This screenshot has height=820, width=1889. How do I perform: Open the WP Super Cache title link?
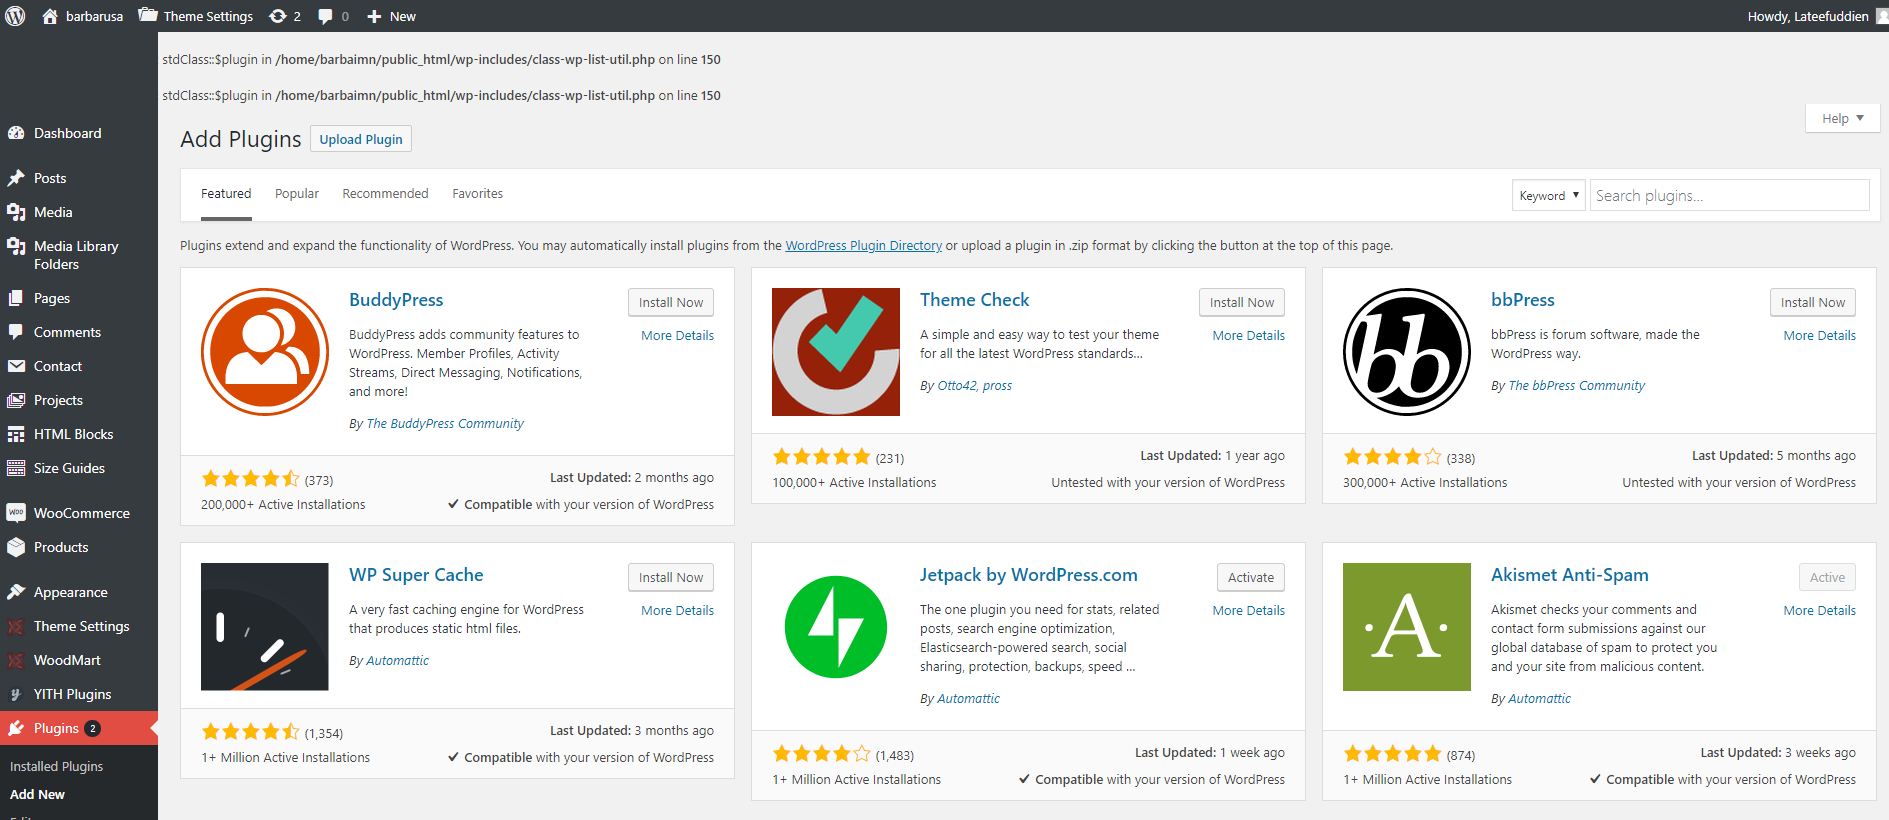click(416, 575)
